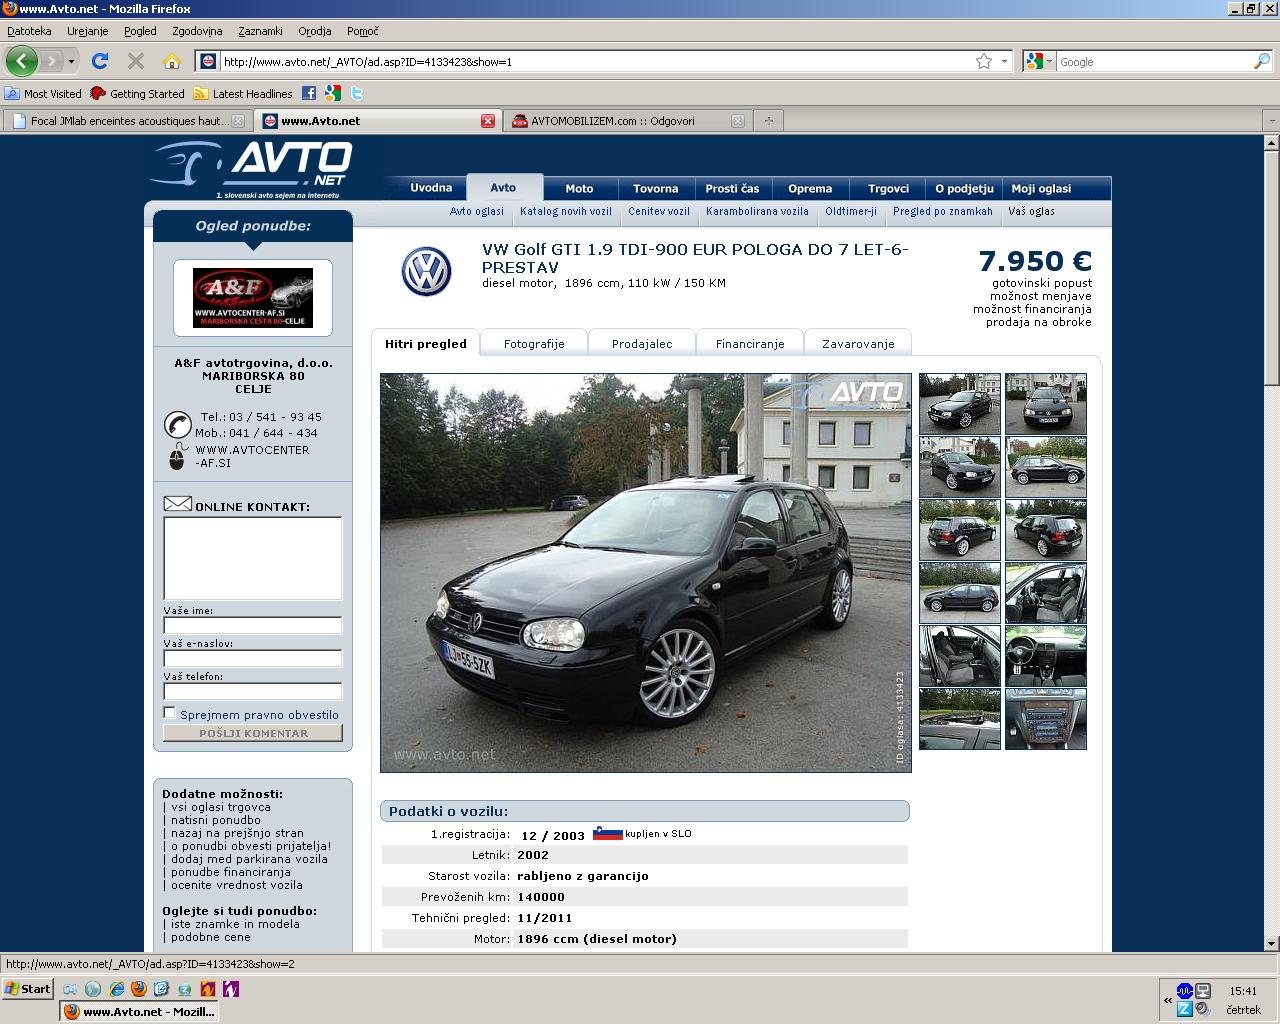Viewport: 1280px width, 1024px height.
Task: Click the WWW.AVTOCENTER-AF.SI website link
Action: (252, 456)
